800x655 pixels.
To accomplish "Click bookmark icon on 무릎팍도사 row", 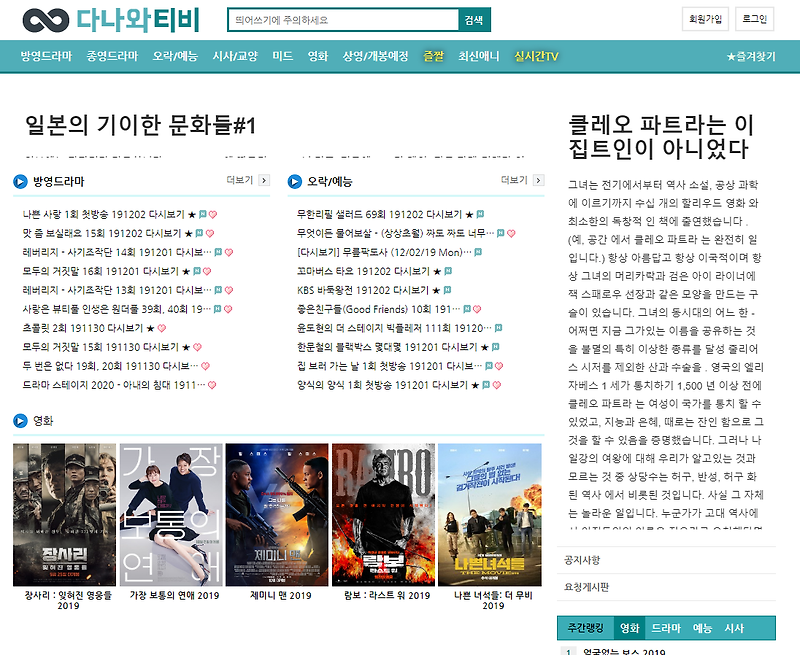I will click(478, 252).
